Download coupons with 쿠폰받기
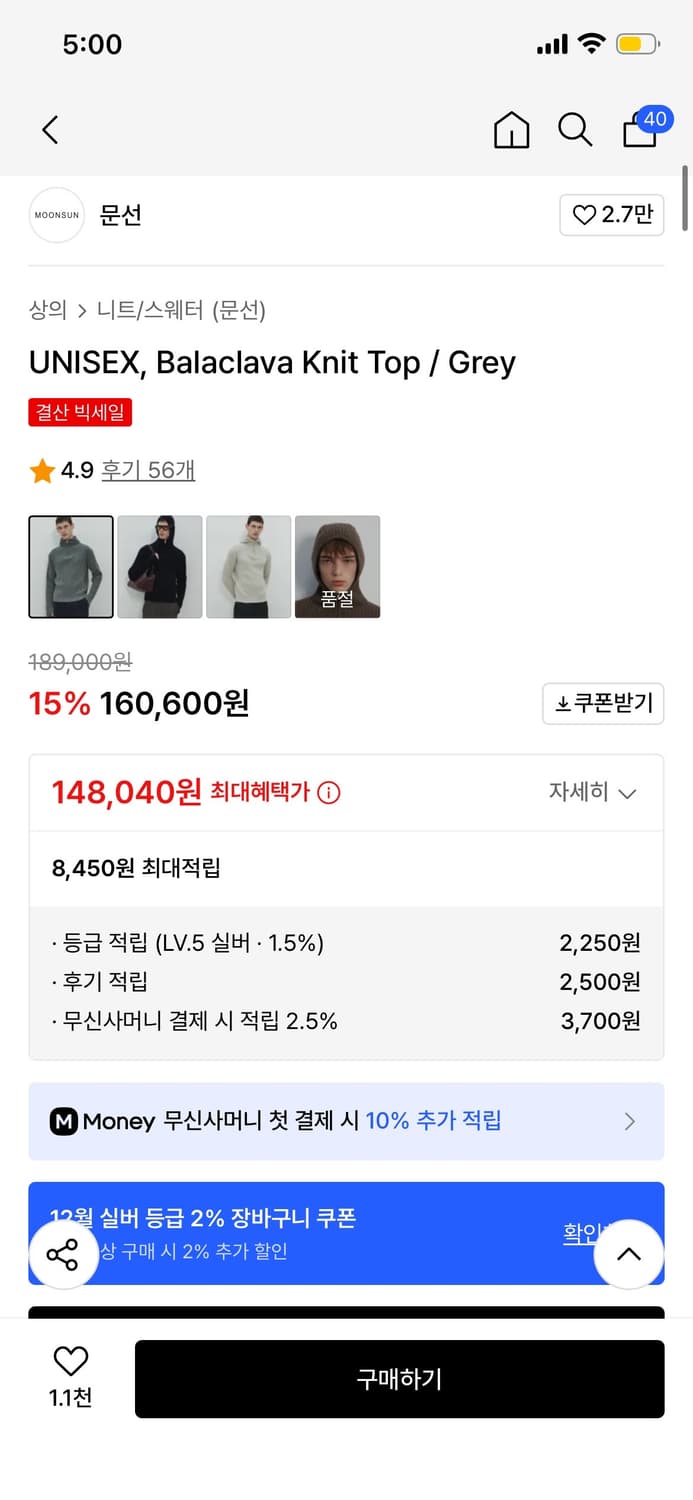Viewport: 693px width, 1500px height. [x=603, y=703]
